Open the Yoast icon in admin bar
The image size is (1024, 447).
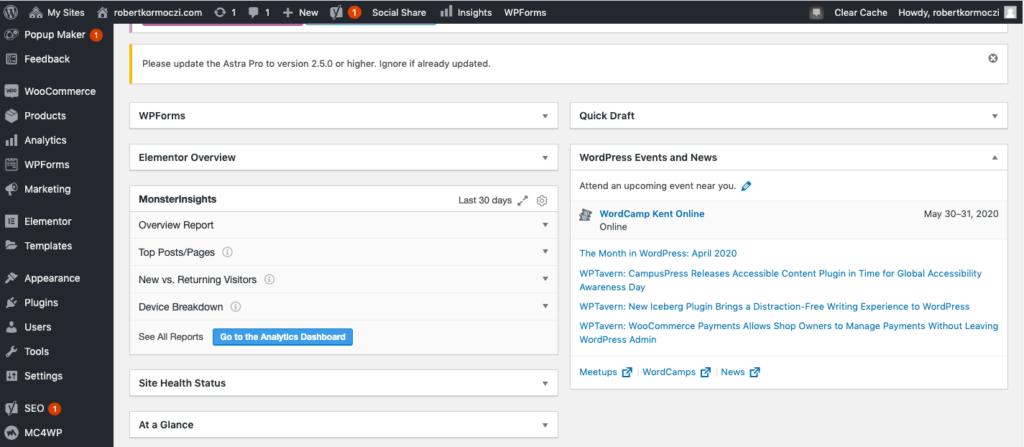pos(337,12)
